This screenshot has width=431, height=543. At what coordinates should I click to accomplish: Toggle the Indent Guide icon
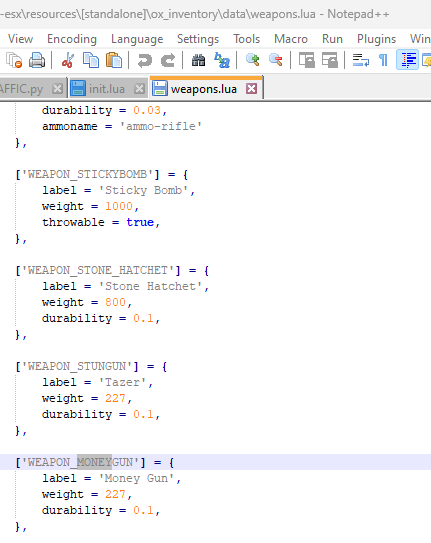[407, 60]
